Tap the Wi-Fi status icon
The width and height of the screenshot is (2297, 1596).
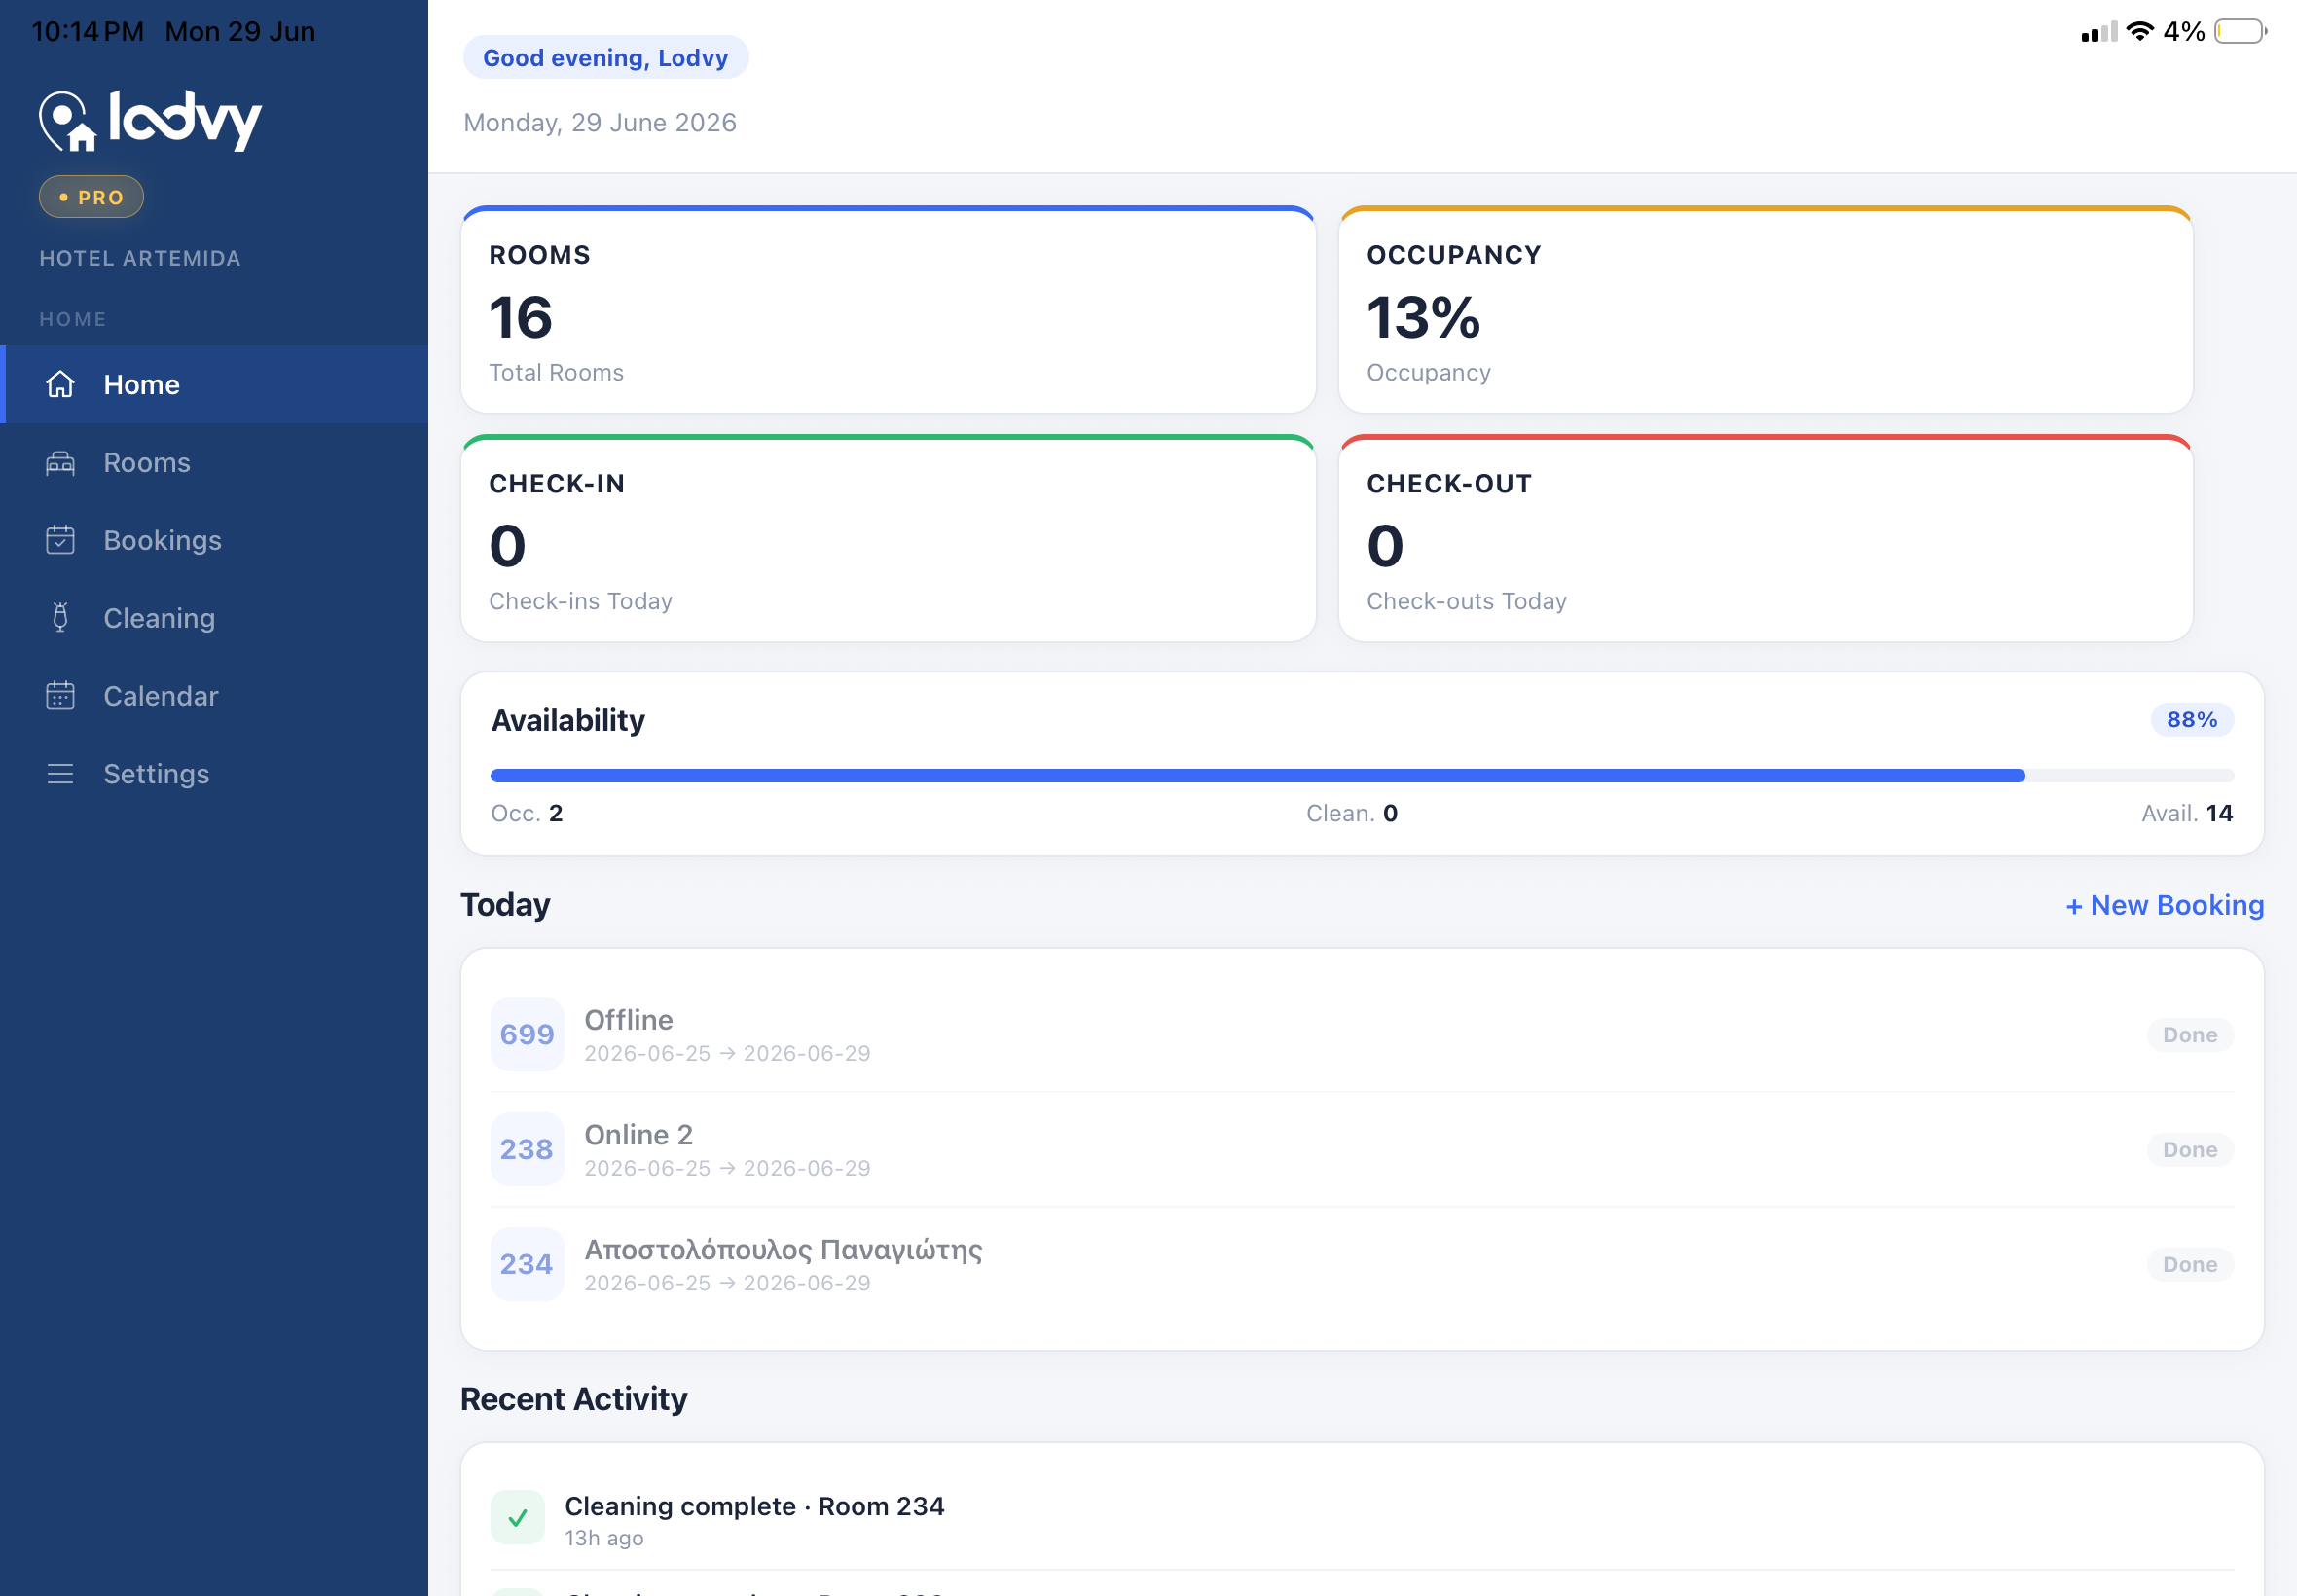click(2140, 32)
